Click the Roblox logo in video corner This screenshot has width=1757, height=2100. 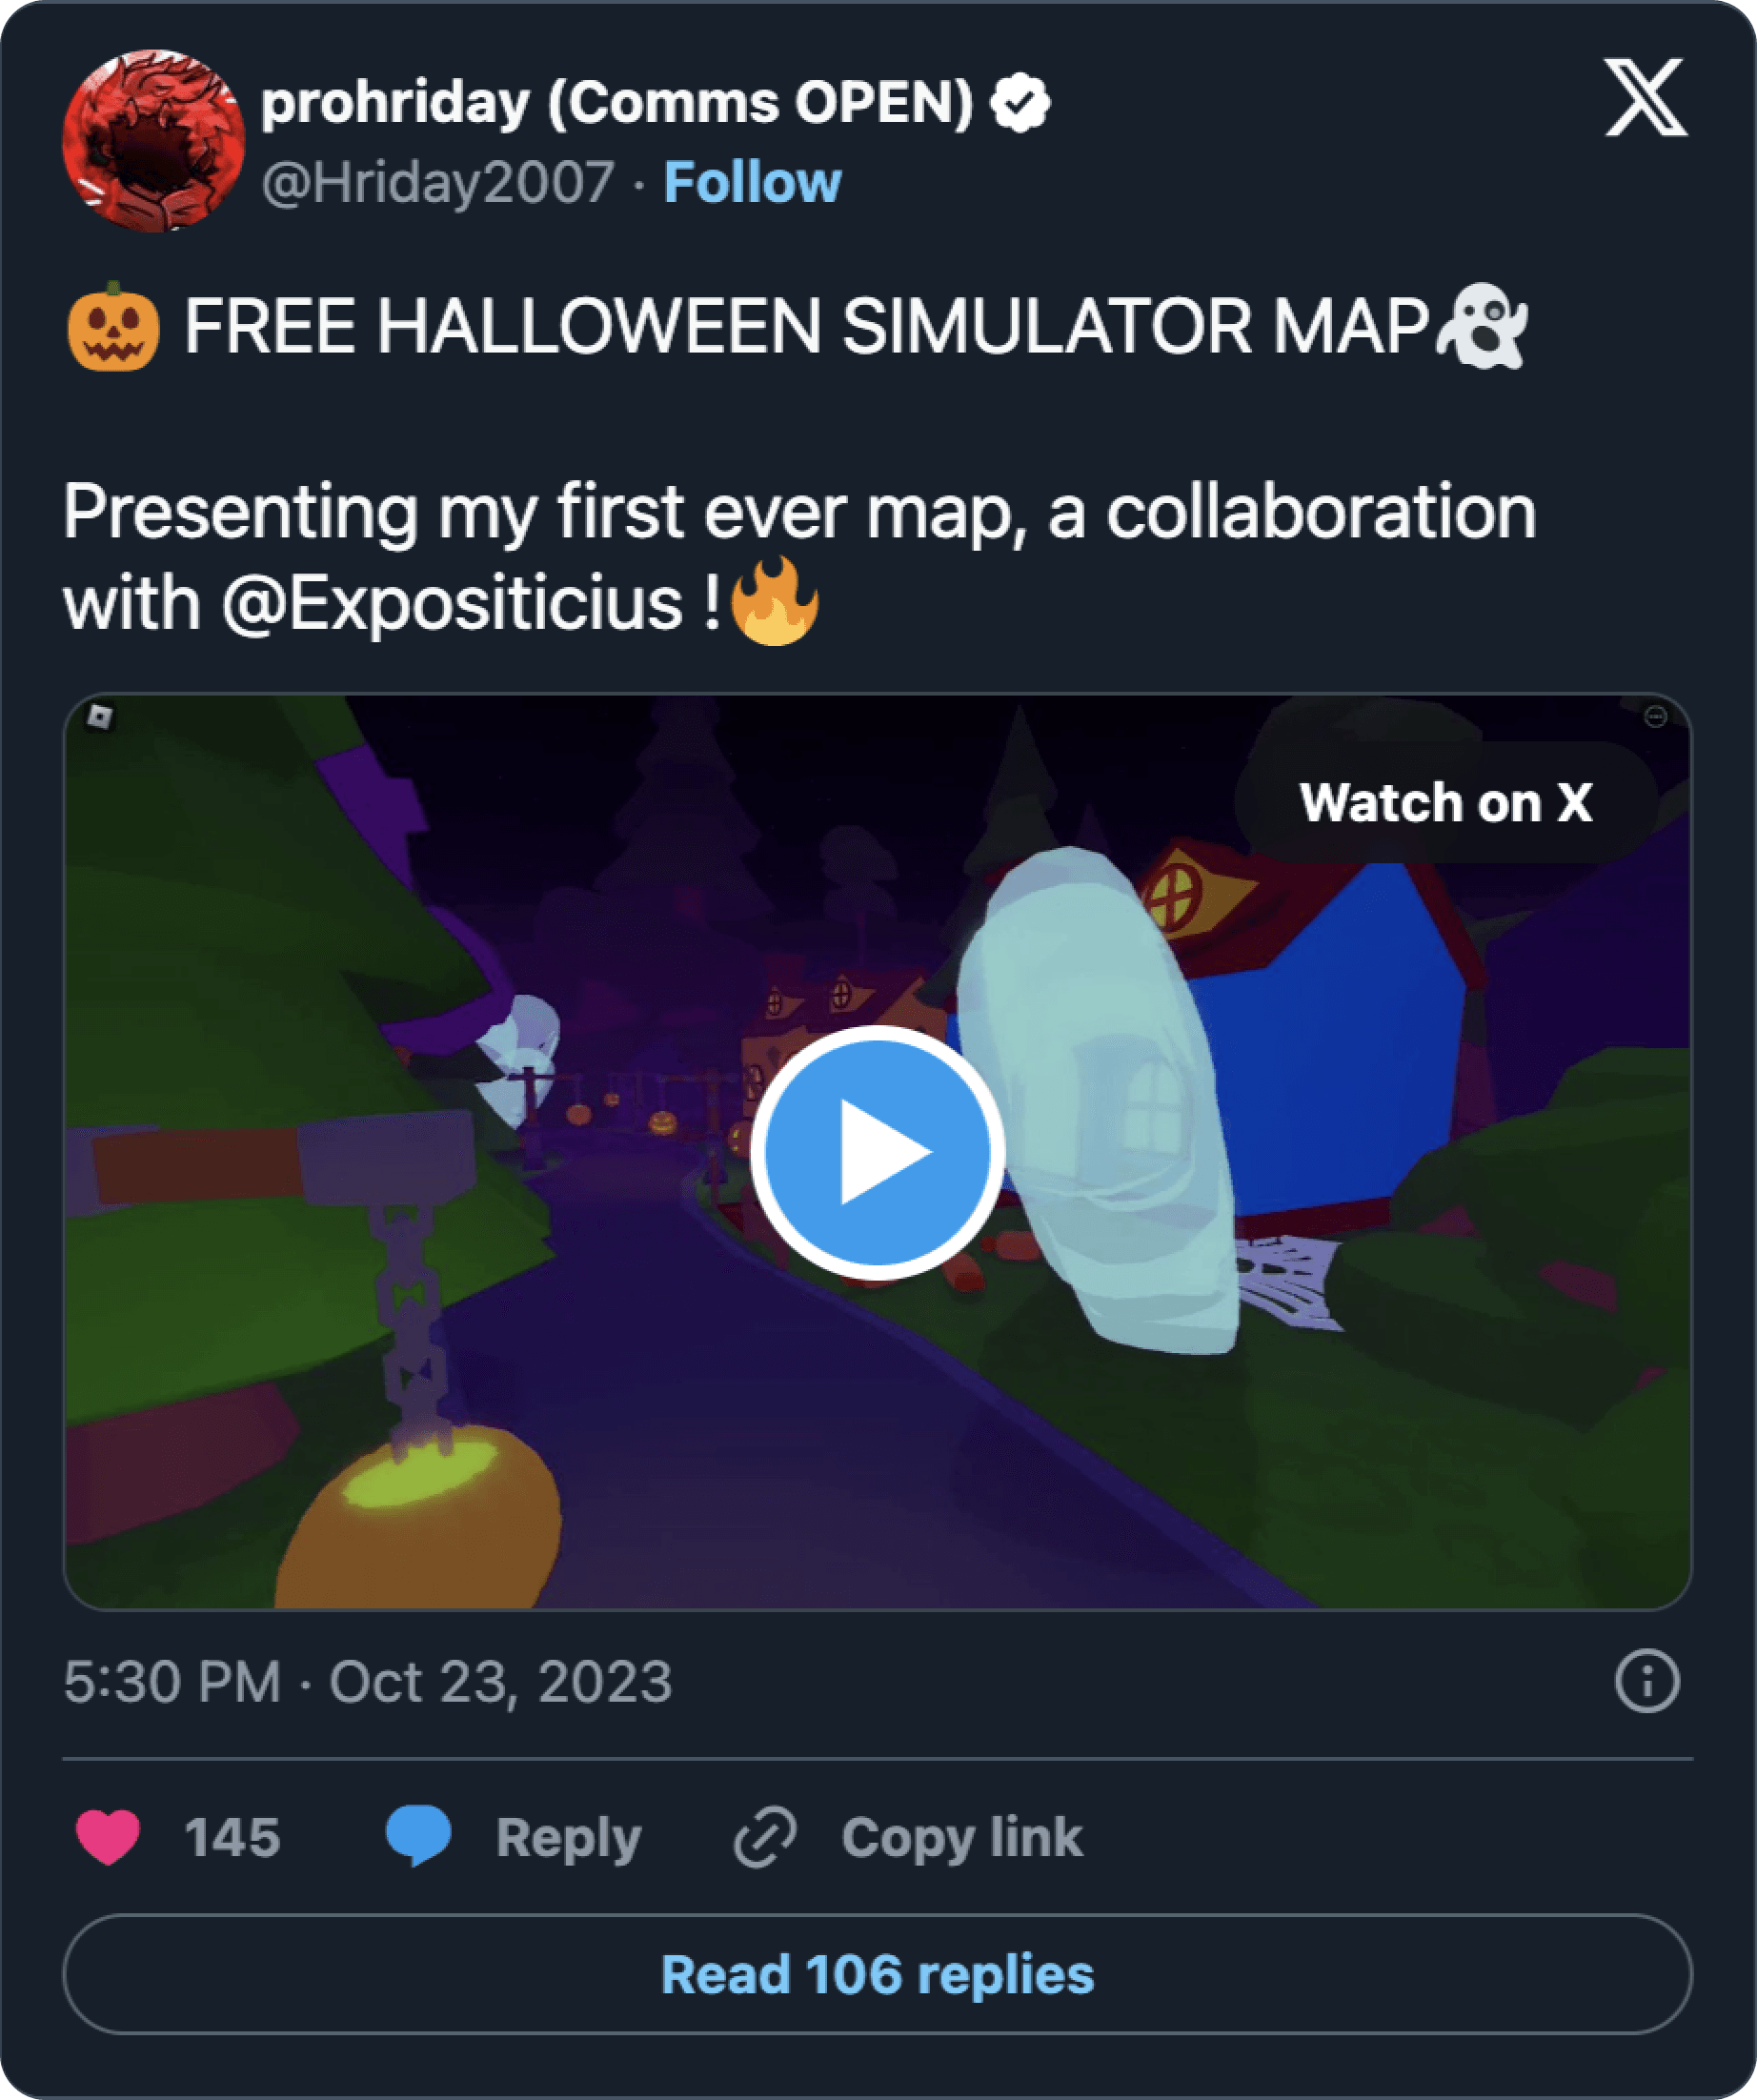click(x=99, y=716)
